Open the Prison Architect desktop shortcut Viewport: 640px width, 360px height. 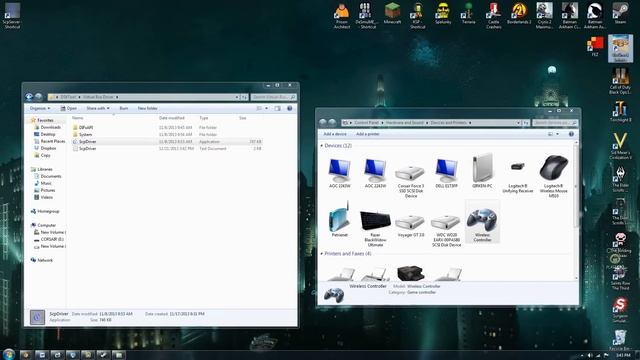click(x=342, y=16)
